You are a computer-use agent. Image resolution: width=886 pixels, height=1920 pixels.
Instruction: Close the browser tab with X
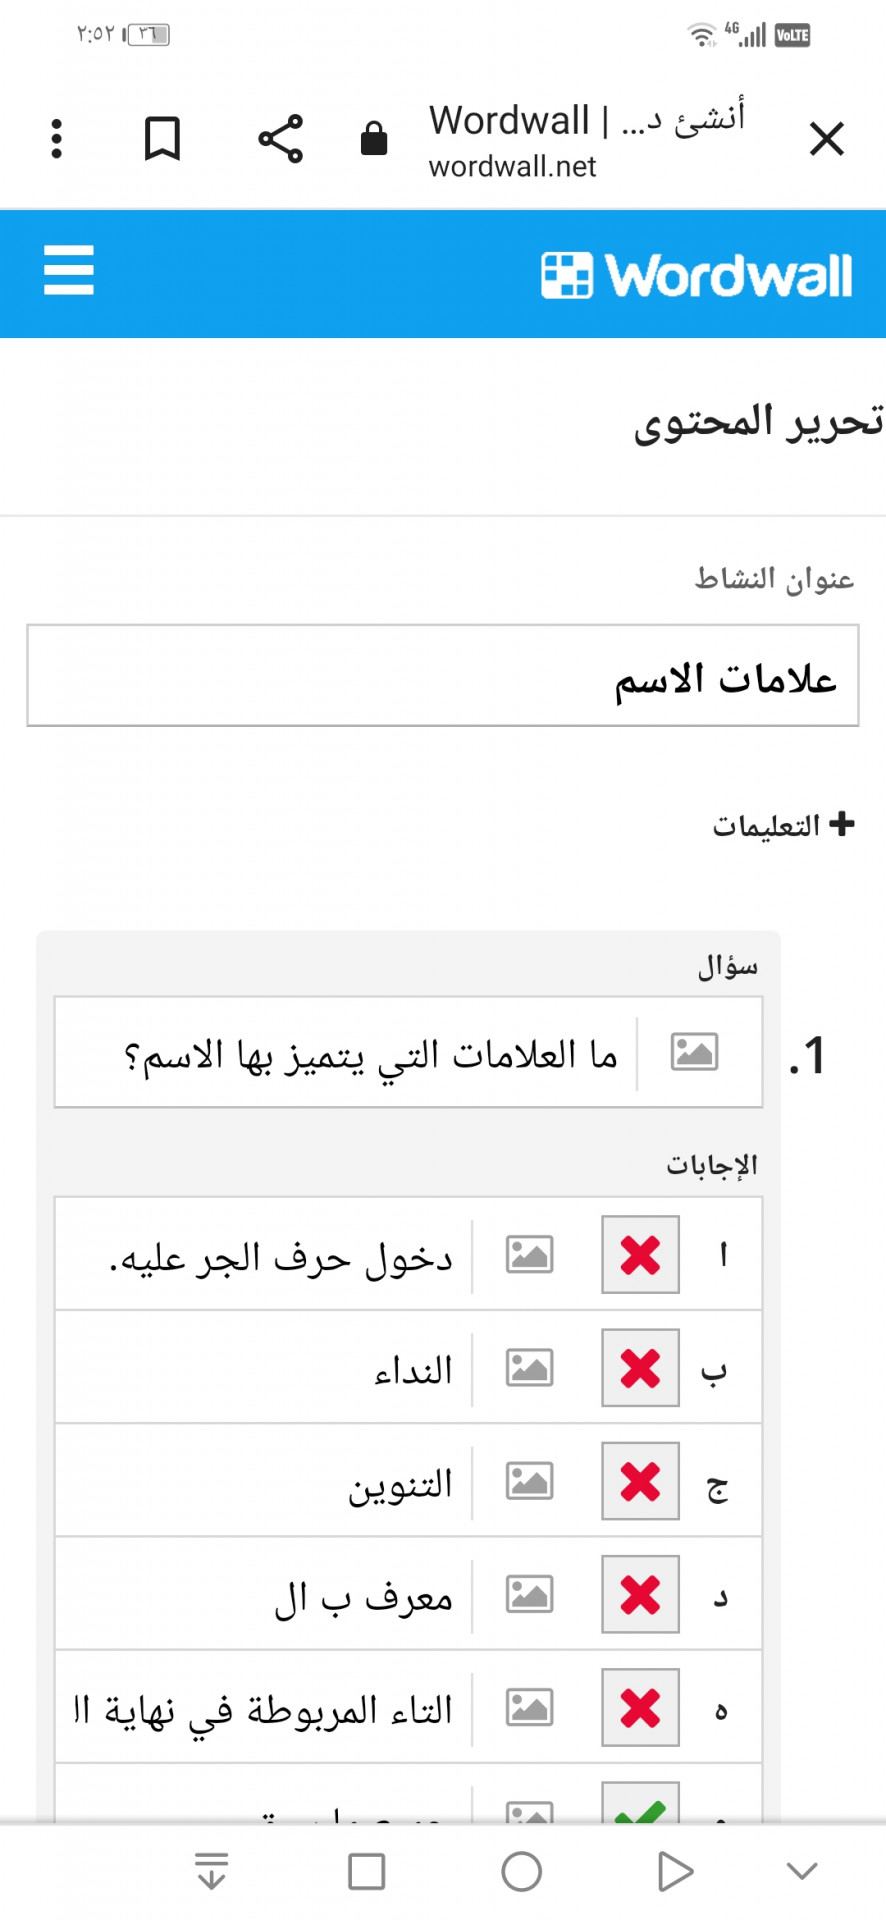pyautogui.click(x=827, y=138)
